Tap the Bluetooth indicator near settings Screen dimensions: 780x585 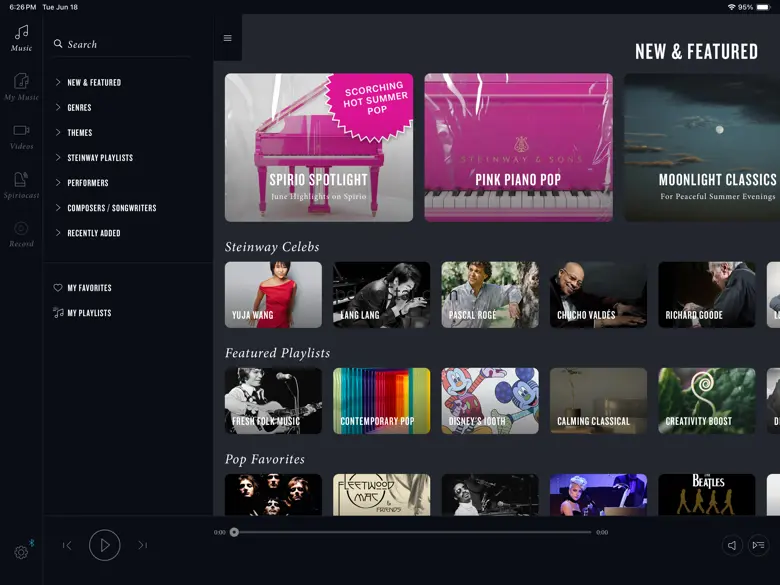tap(32, 543)
